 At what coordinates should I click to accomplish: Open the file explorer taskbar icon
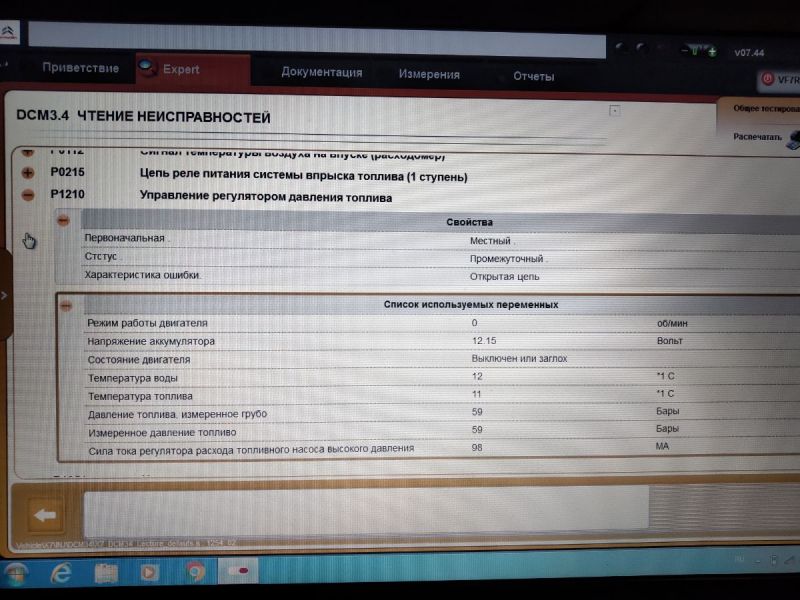point(106,574)
